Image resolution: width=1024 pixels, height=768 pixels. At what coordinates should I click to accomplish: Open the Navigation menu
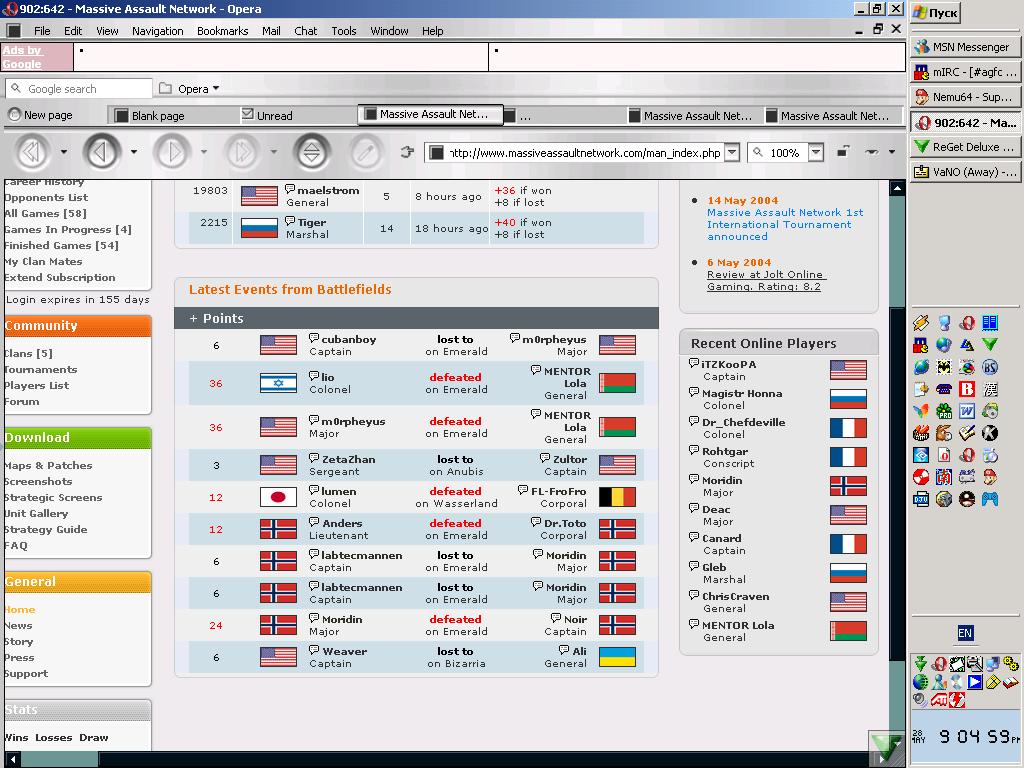pos(157,31)
